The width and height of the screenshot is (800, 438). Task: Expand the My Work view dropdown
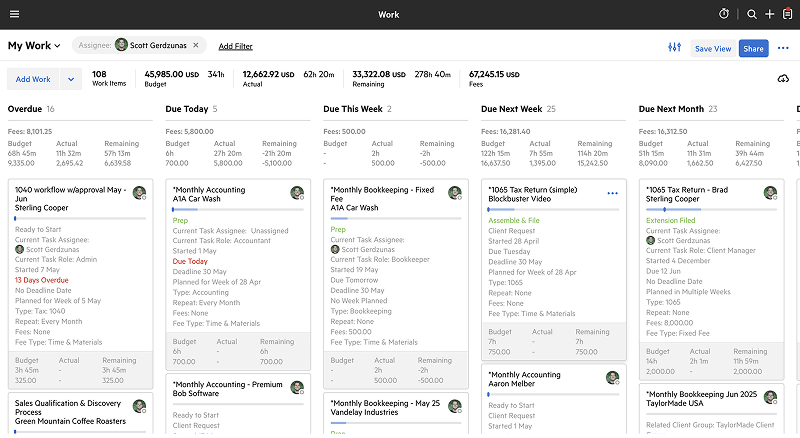[57, 46]
